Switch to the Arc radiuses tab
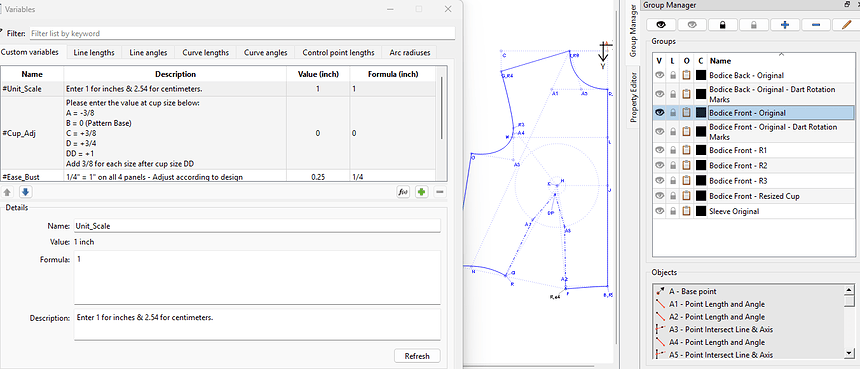The image size is (860, 369). pos(410,53)
